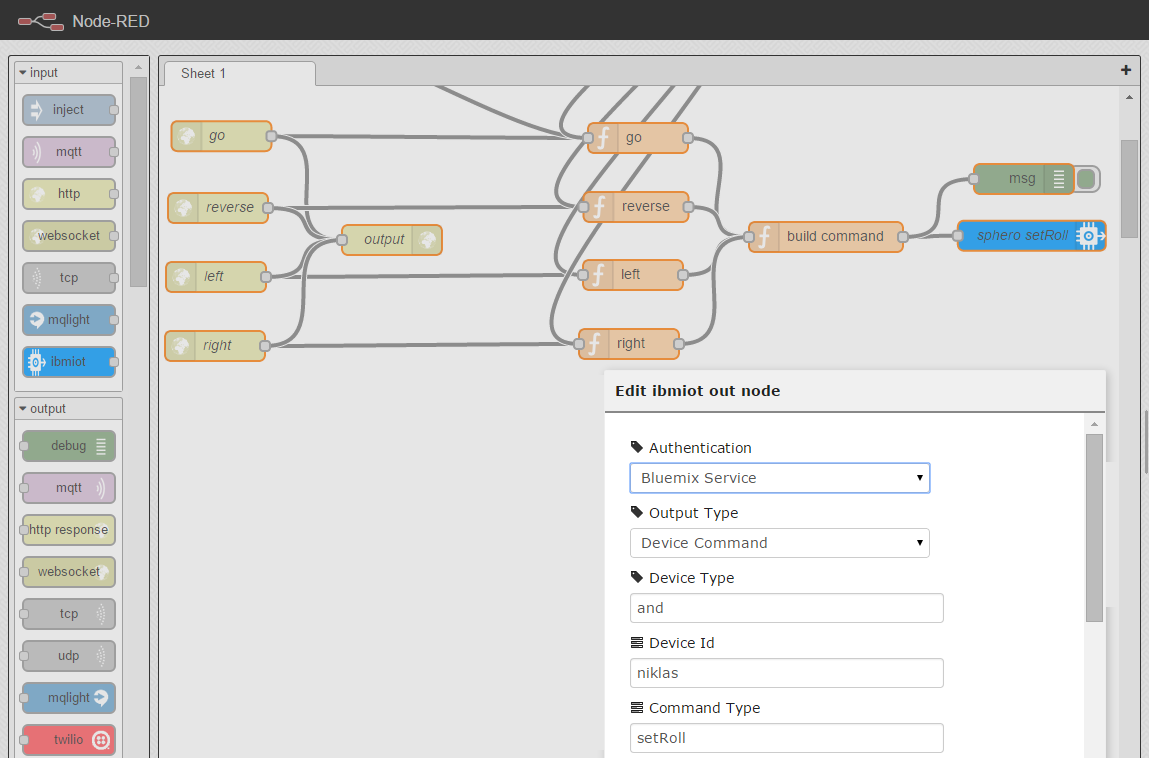Select the sphero setRoll ibmiot node
The image size is (1149, 758).
1031,236
